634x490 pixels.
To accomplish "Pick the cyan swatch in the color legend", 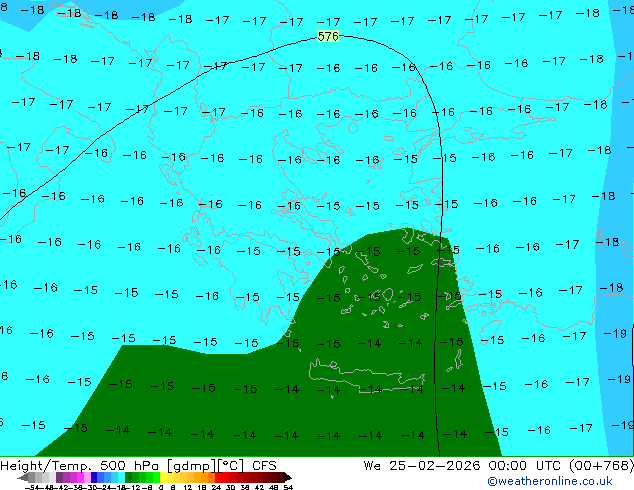I will click(x=122, y=478).
